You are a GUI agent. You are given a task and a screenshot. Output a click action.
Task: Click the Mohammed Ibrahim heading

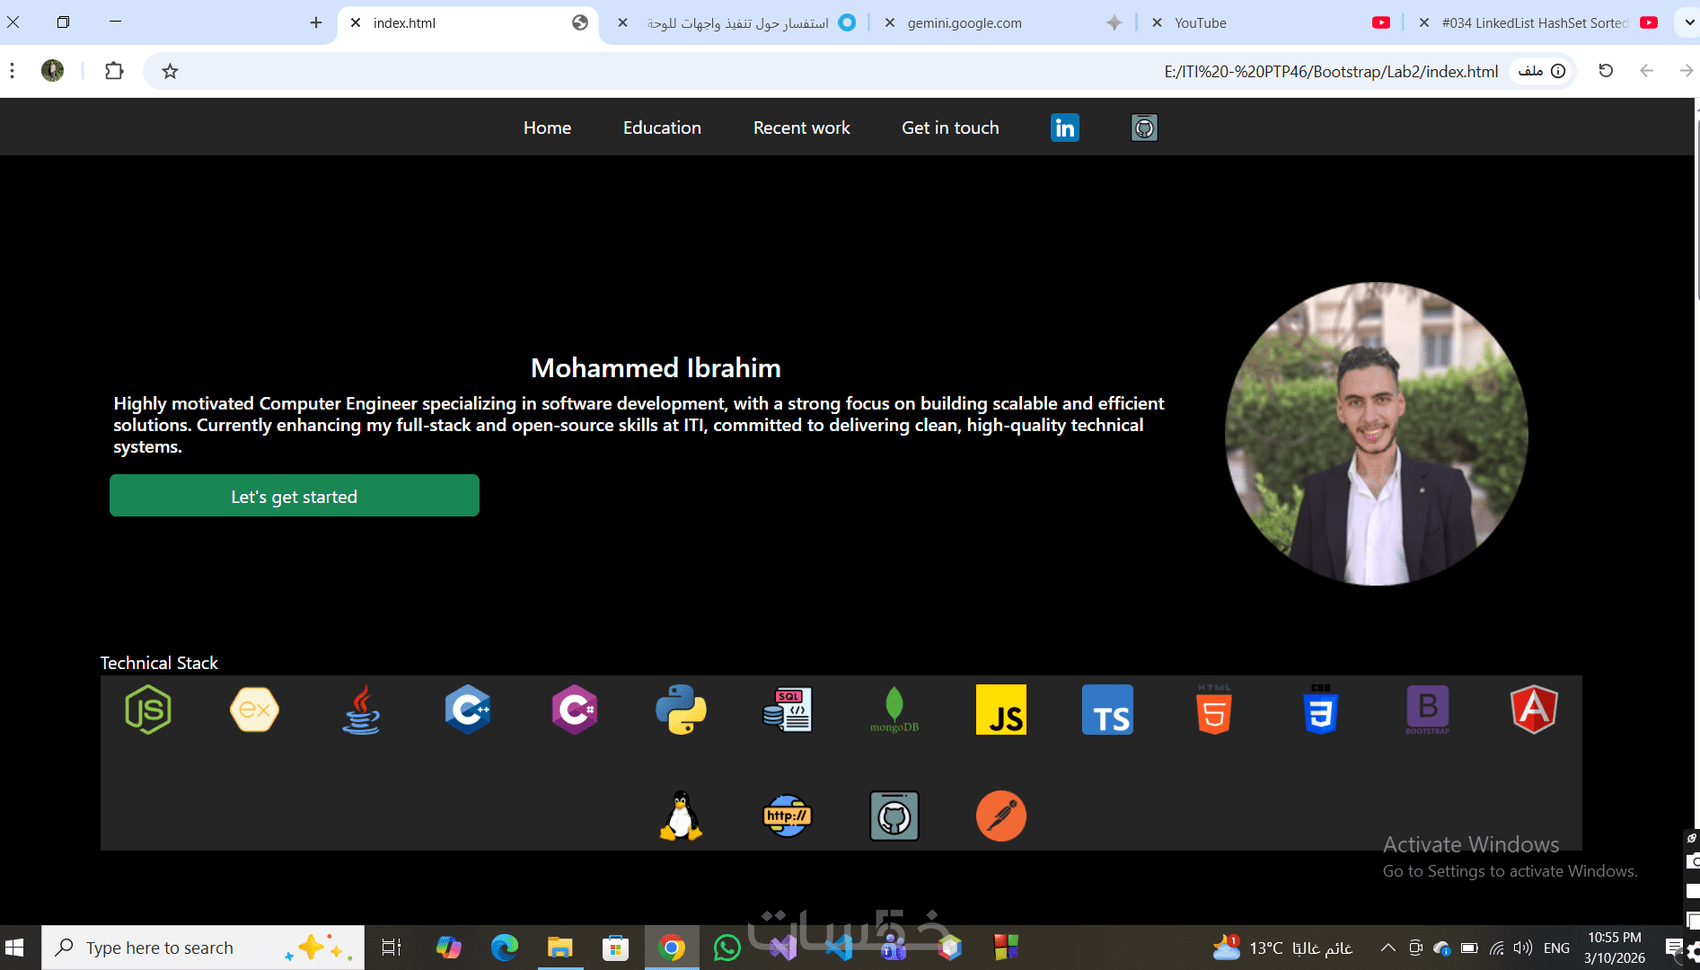[x=656, y=368]
